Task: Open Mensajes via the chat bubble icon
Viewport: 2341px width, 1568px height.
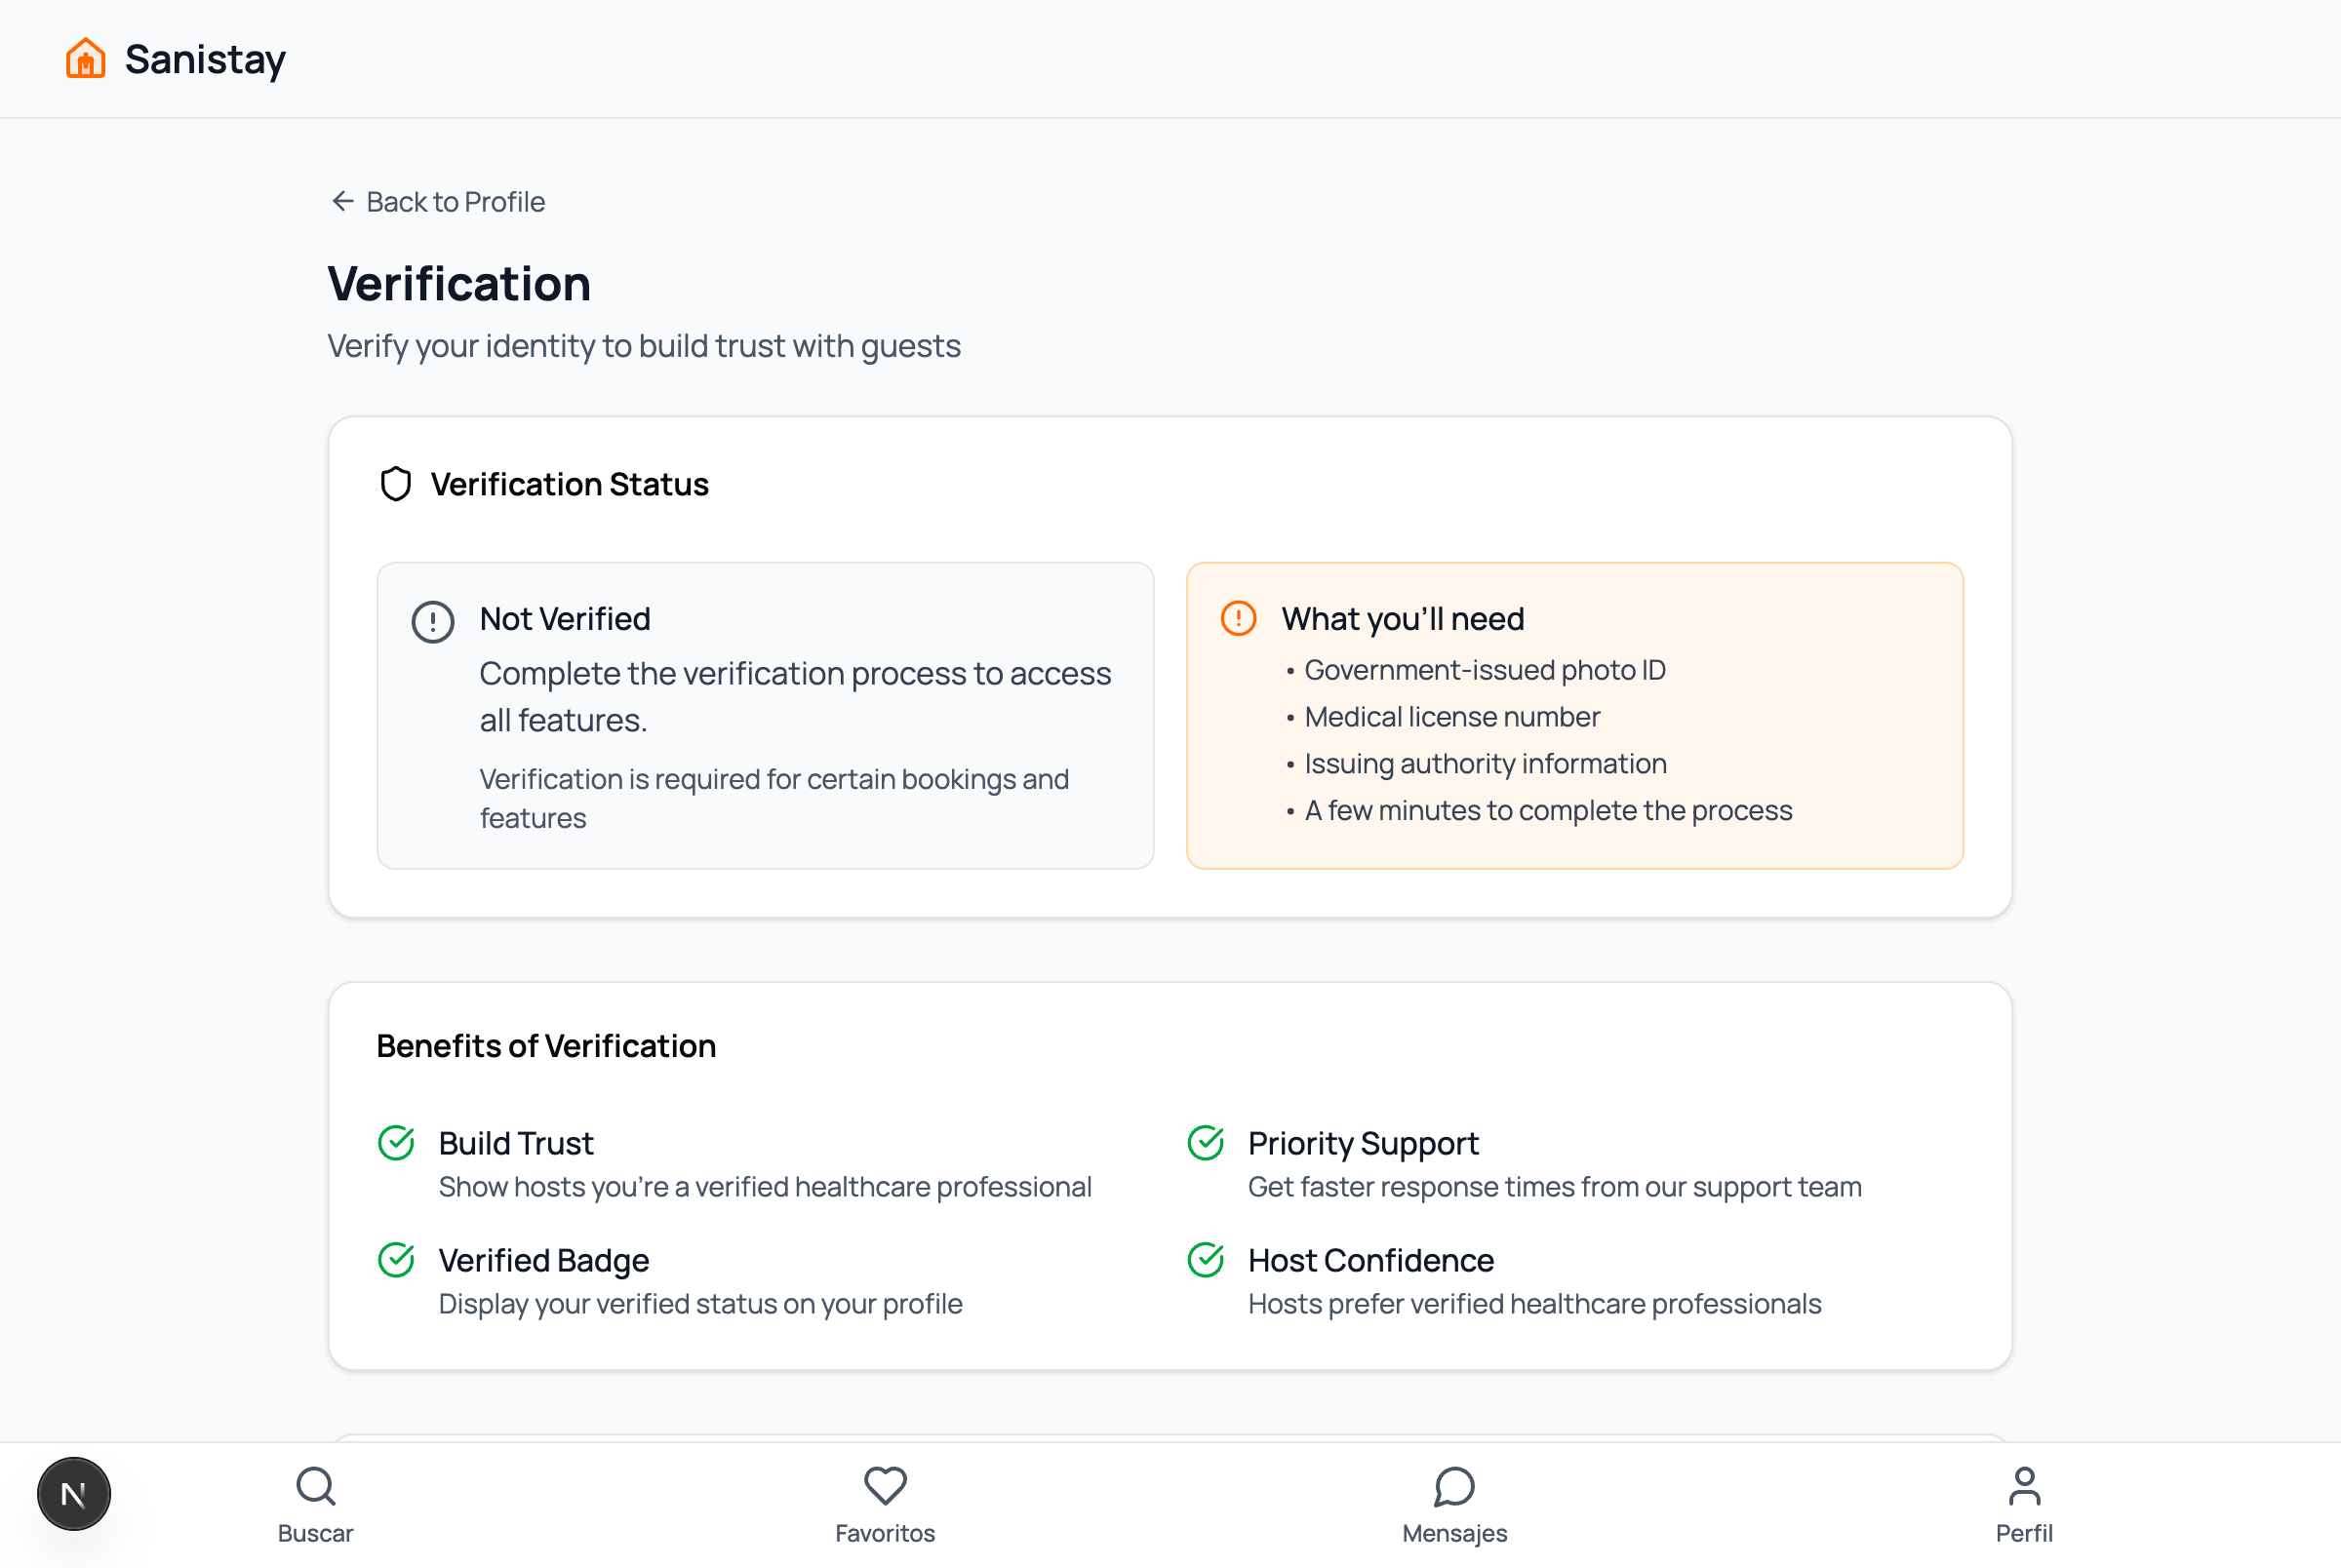Action: click(1455, 1487)
